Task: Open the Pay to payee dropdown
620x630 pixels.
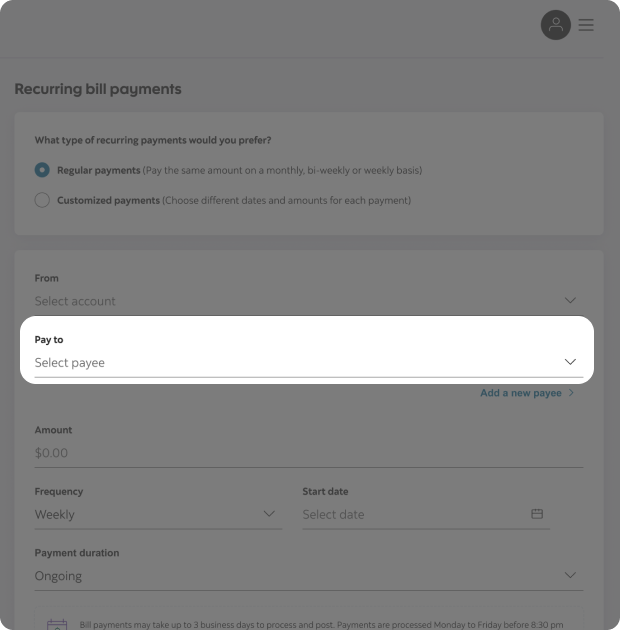Action: click(x=300, y=363)
